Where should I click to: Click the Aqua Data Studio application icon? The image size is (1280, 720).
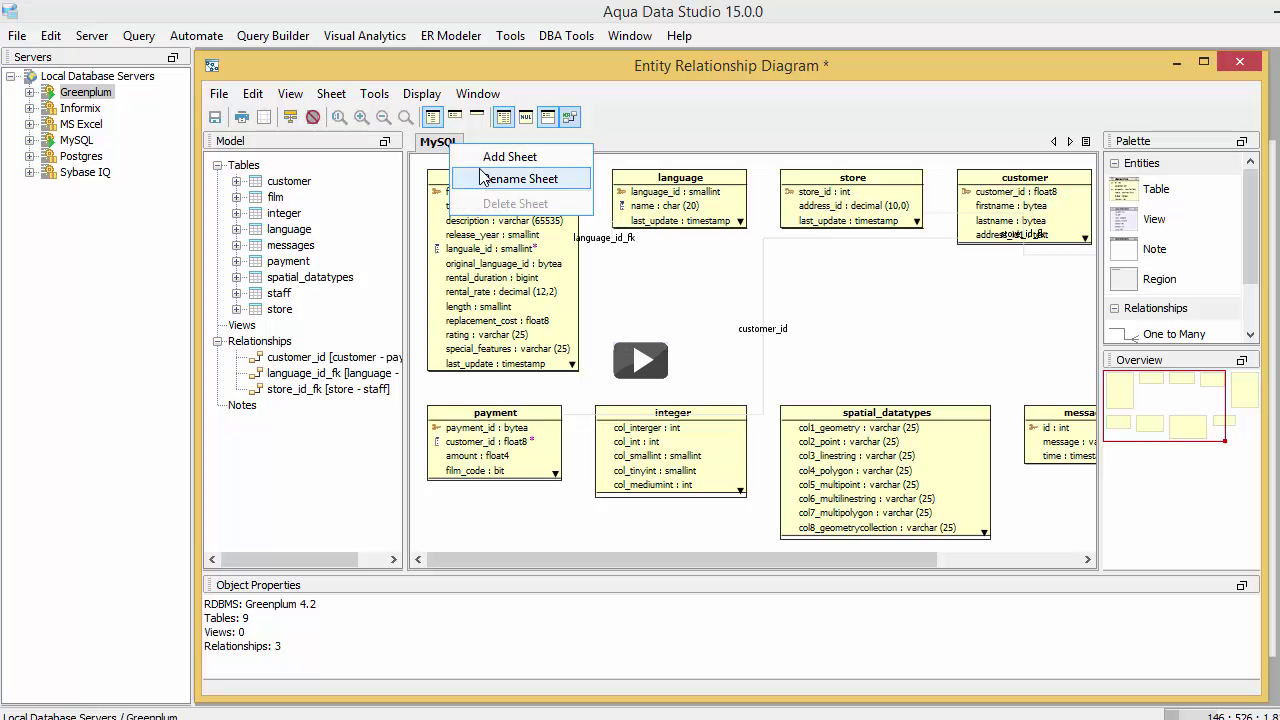tap(10, 10)
